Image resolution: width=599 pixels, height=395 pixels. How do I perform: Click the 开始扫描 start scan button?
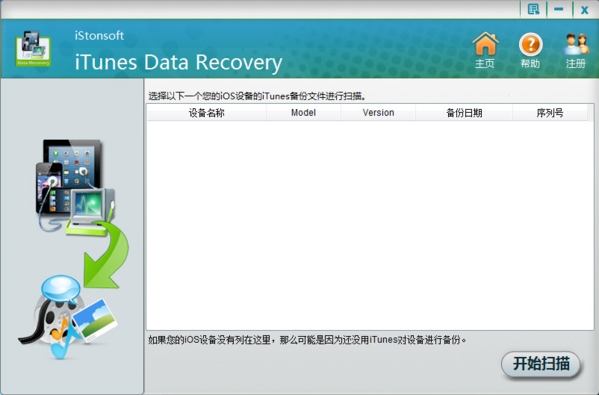tap(541, 364)
